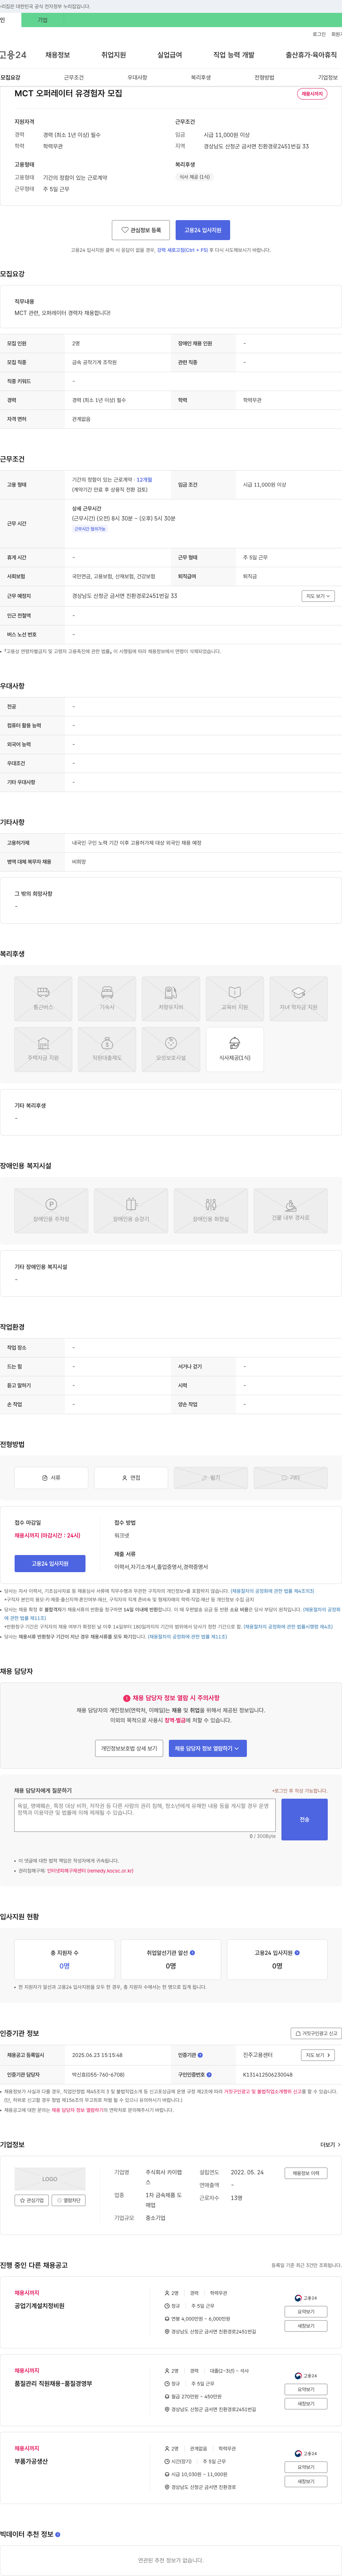Click 요약보기 for 품질관리 직원채용
342x2576 pixels.
[306, 2389]
